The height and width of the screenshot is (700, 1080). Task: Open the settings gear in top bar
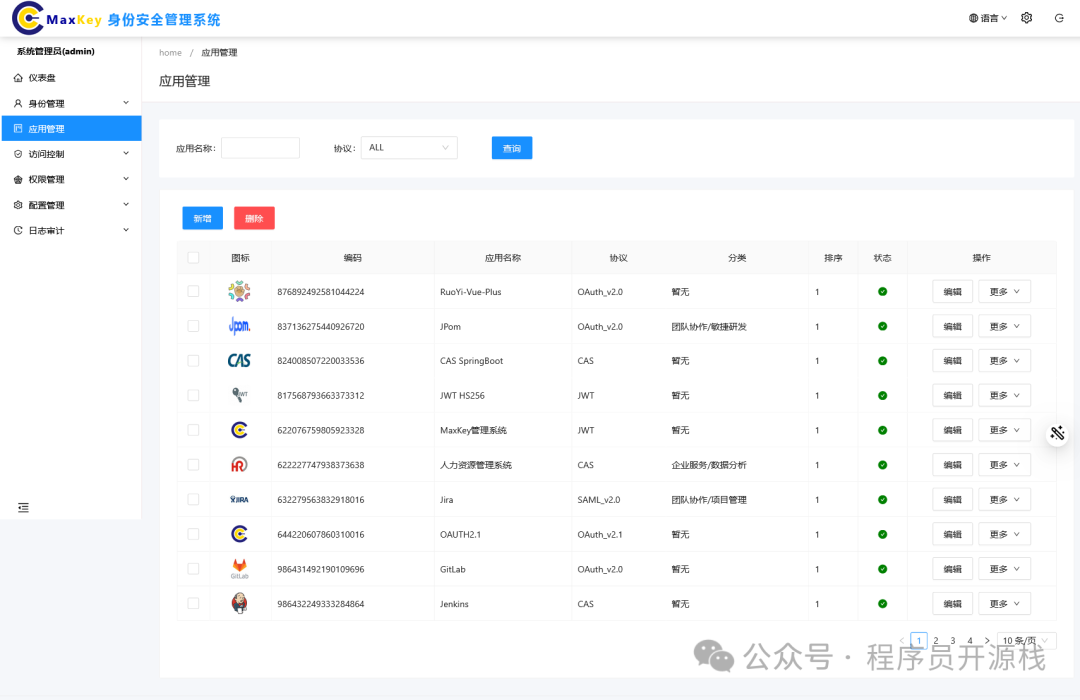1026,17
